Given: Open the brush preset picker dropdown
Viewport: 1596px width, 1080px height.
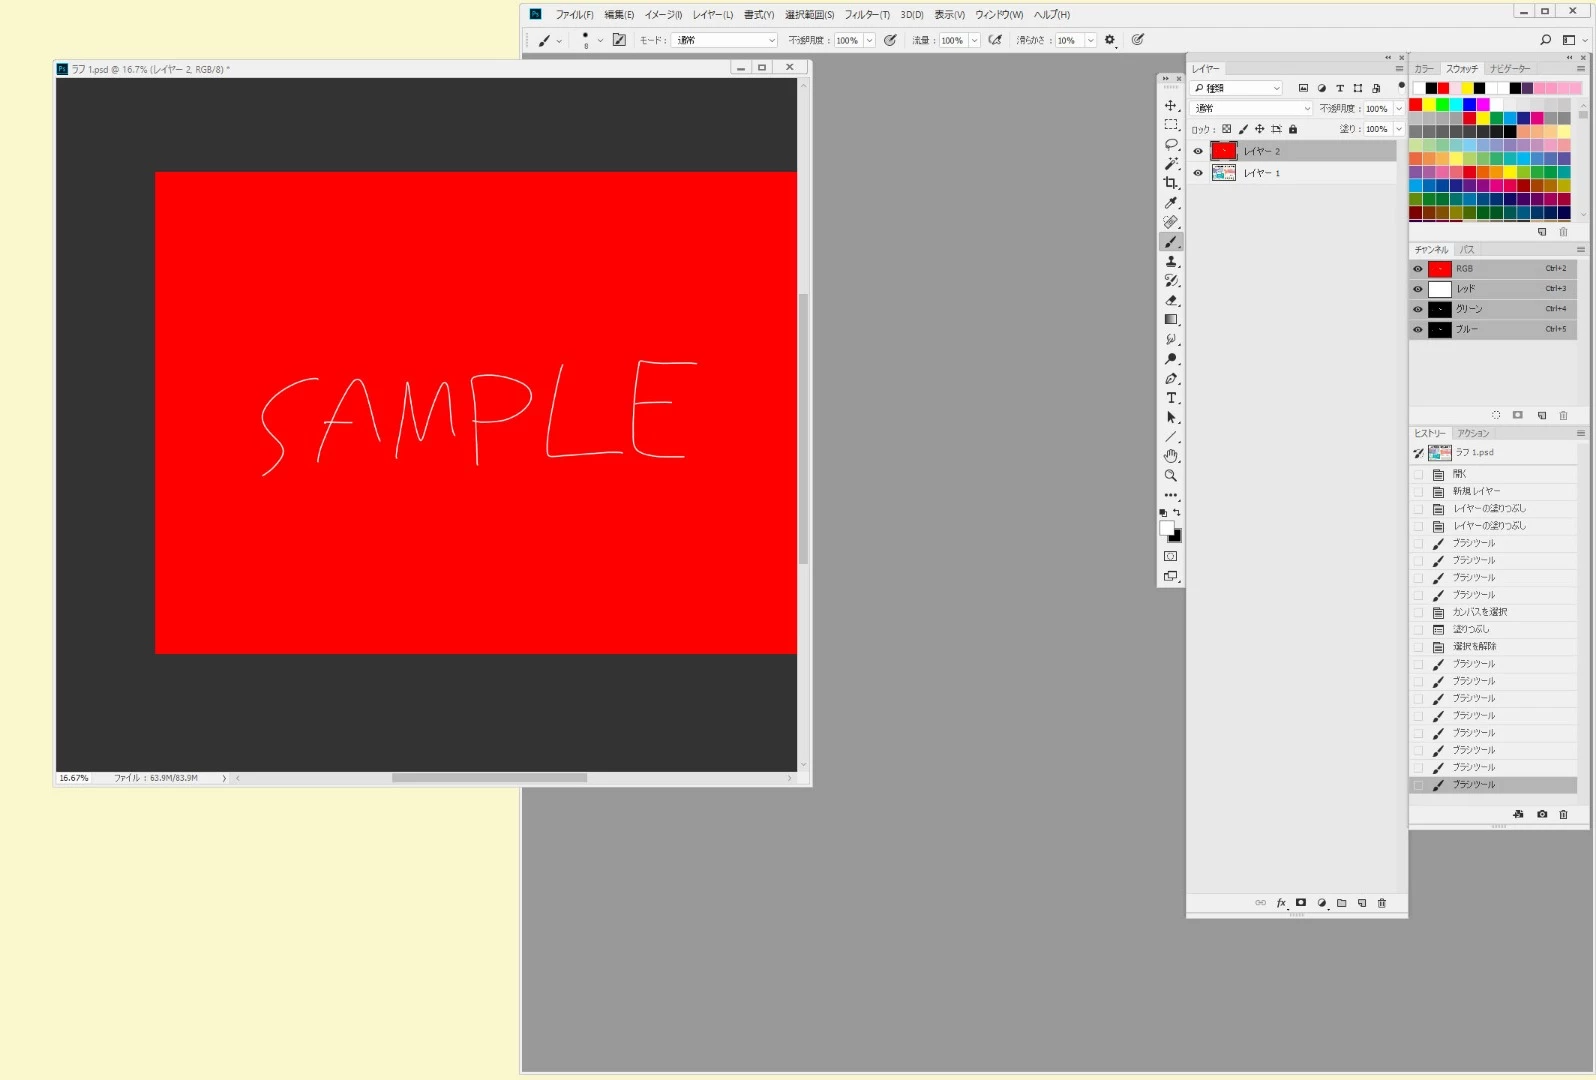Looking at the screenshot, I should pos(600,40).
